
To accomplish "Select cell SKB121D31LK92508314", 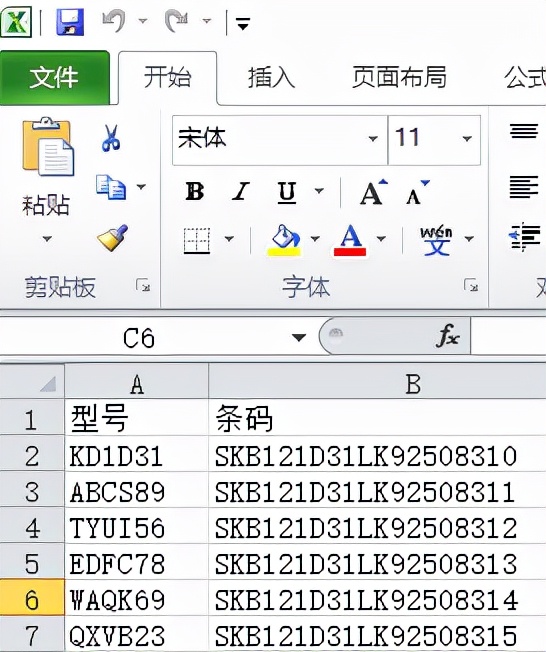I will point(377,599).
